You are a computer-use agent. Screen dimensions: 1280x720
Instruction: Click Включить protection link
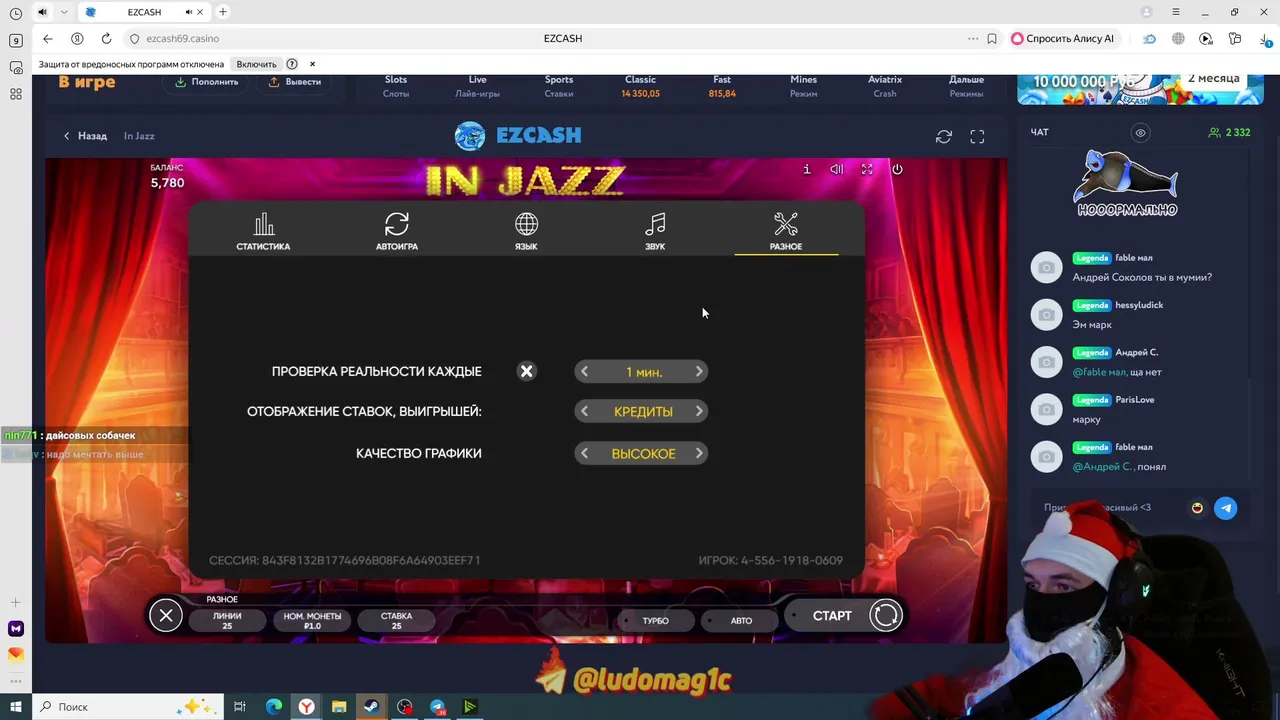(256, 64)
